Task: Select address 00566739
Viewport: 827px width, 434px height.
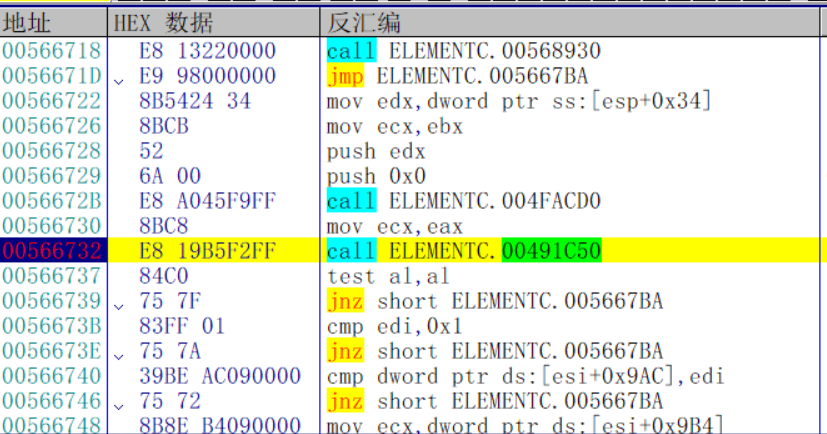Action: (x=52, y=301)
